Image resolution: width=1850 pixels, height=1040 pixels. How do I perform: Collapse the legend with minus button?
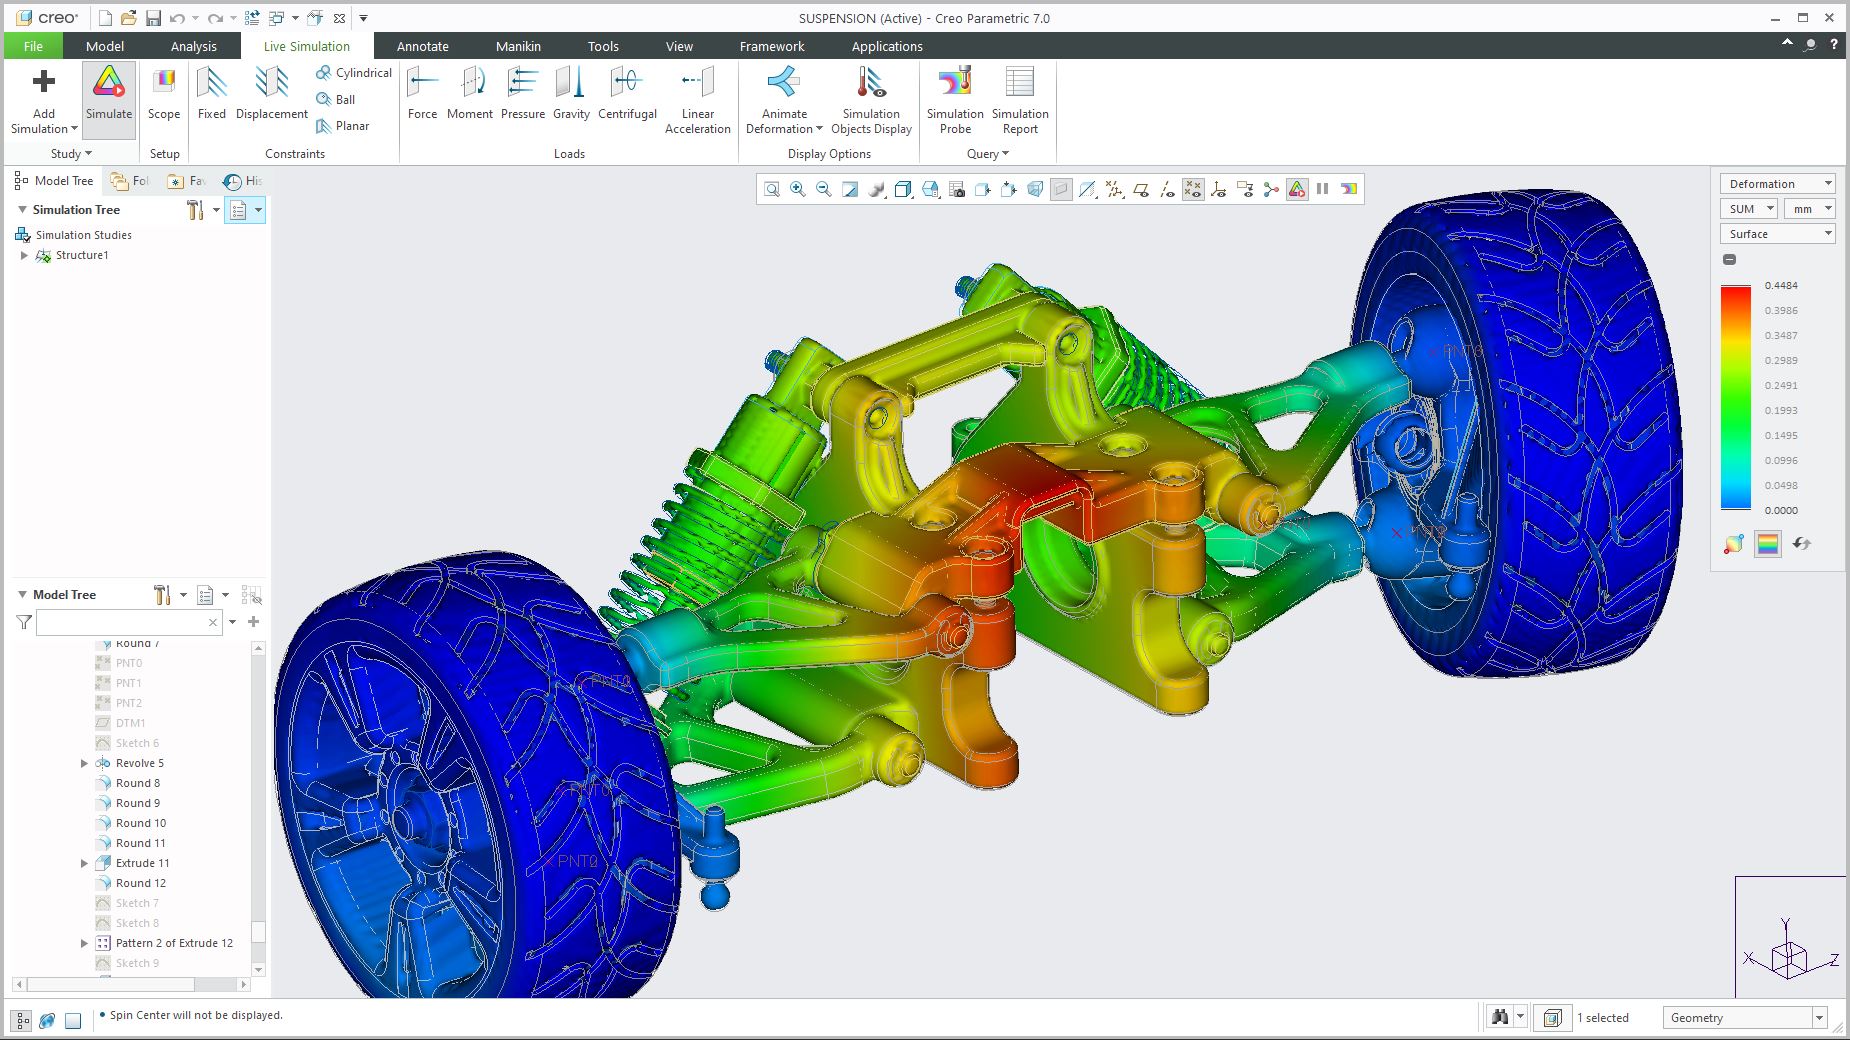[1730, 260]
